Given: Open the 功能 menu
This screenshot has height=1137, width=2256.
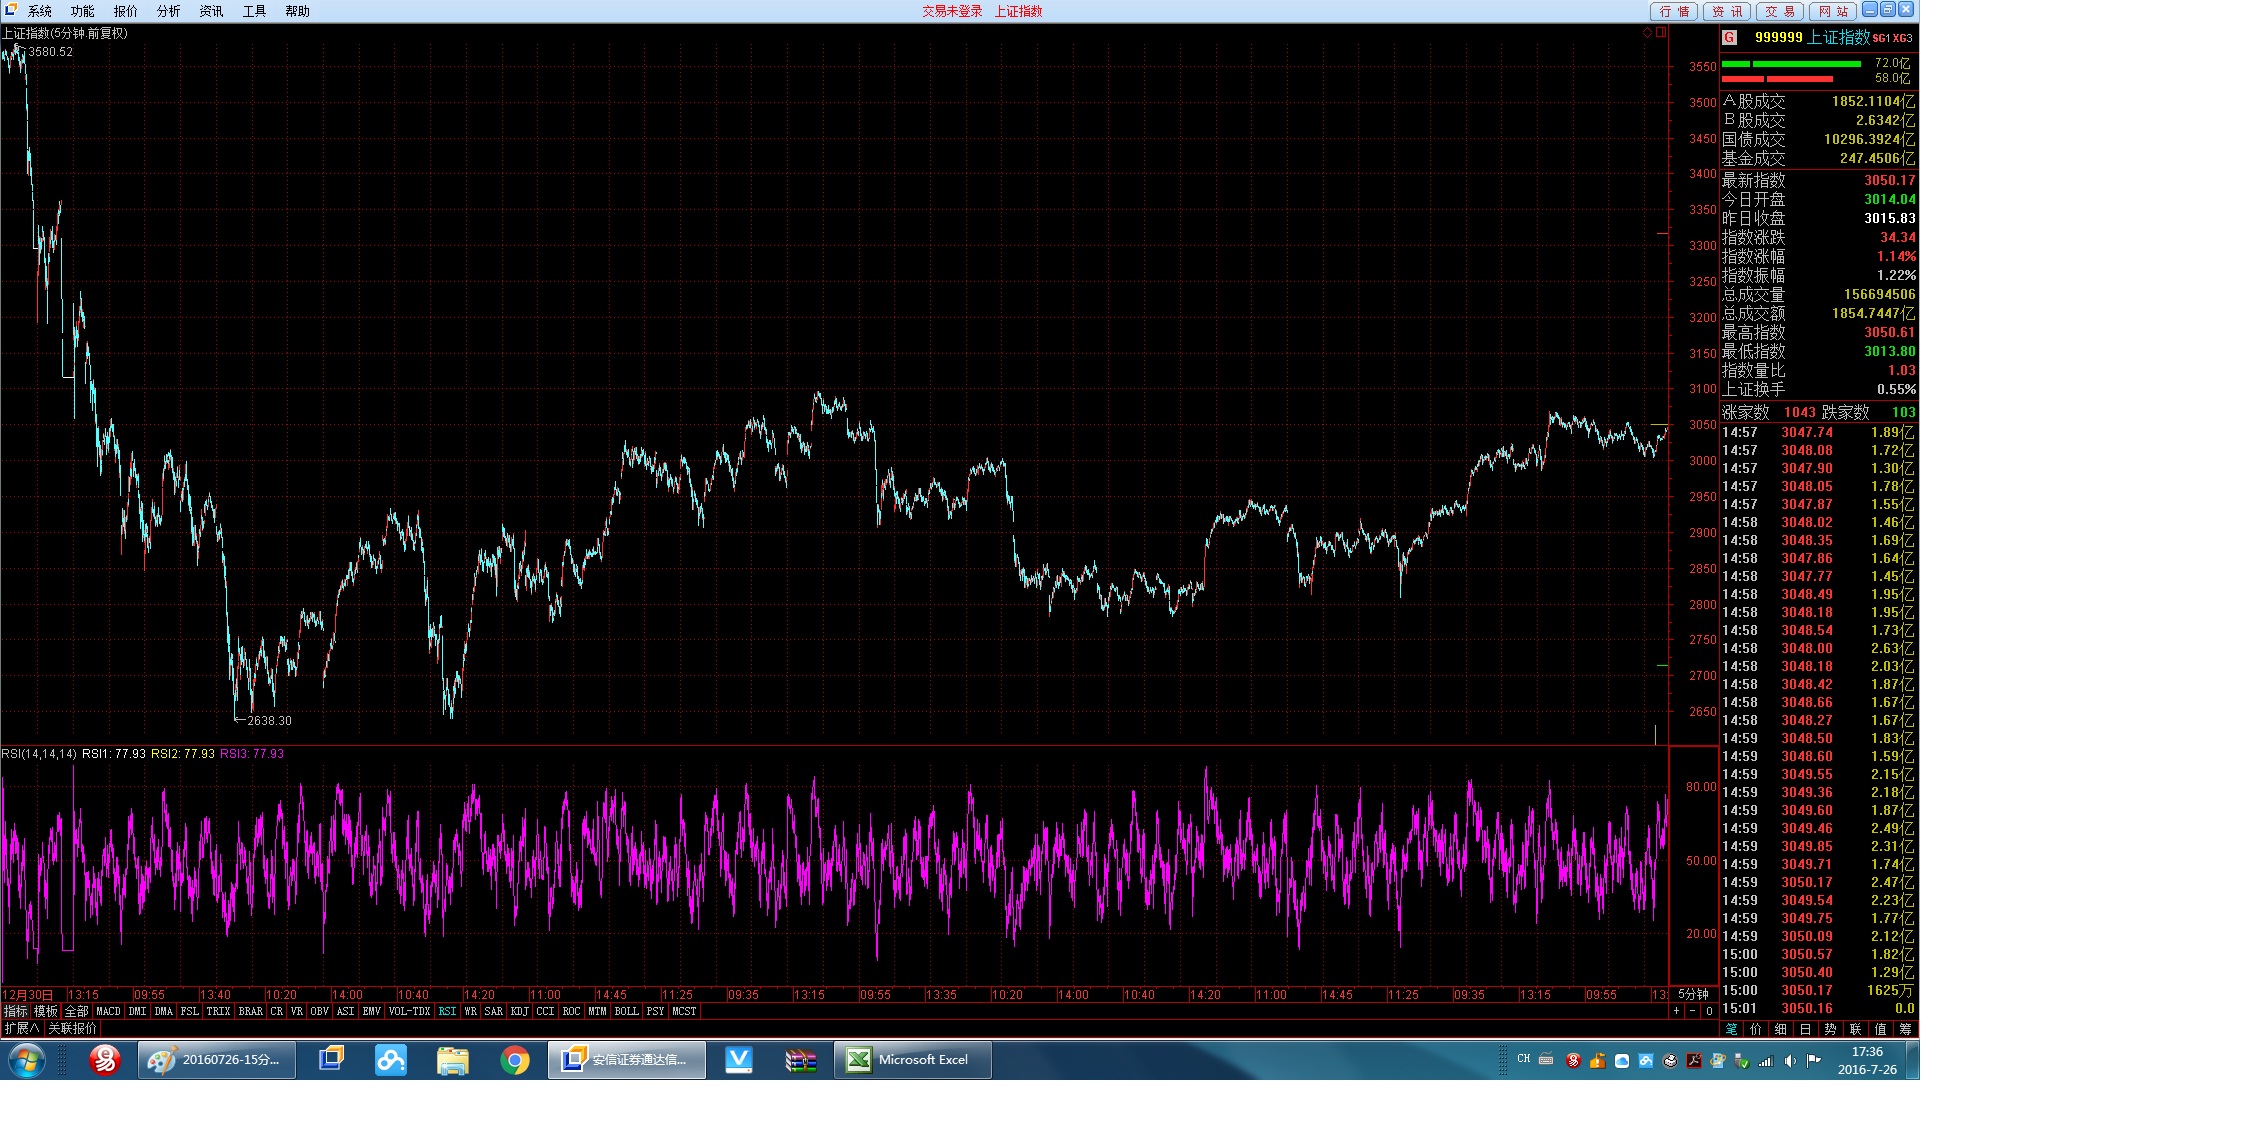Looking at the screenshot, I should pos(83,11).
